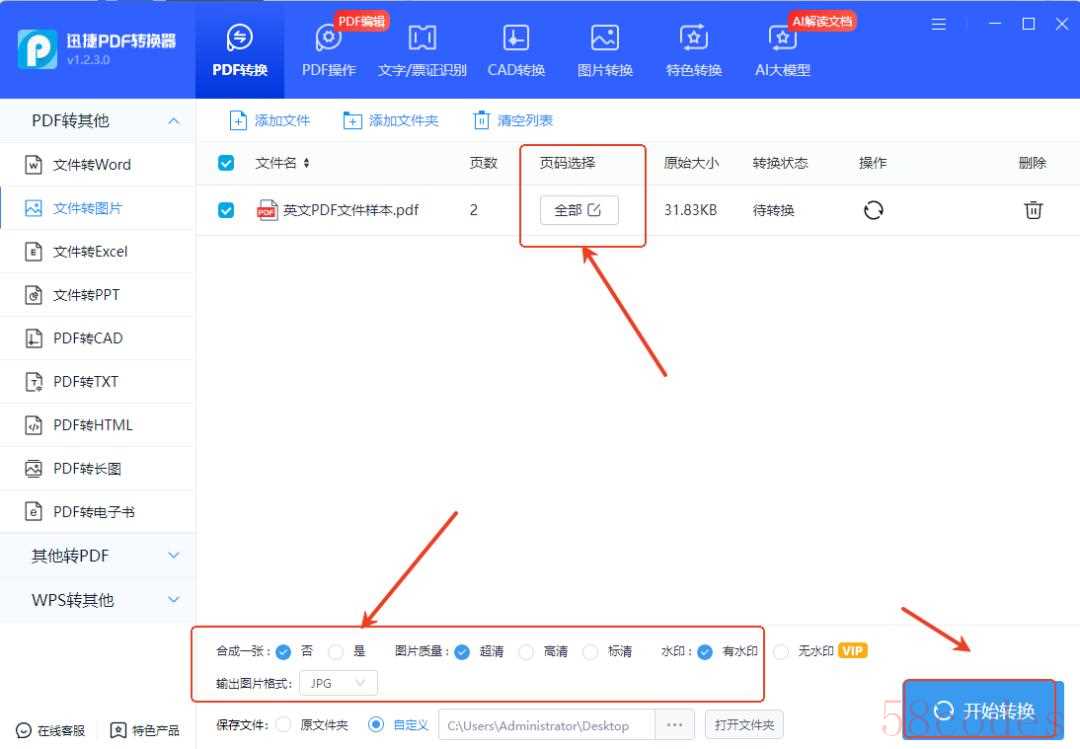
Task: Select 标清 image quality
Action: click(x=590, y=652)
